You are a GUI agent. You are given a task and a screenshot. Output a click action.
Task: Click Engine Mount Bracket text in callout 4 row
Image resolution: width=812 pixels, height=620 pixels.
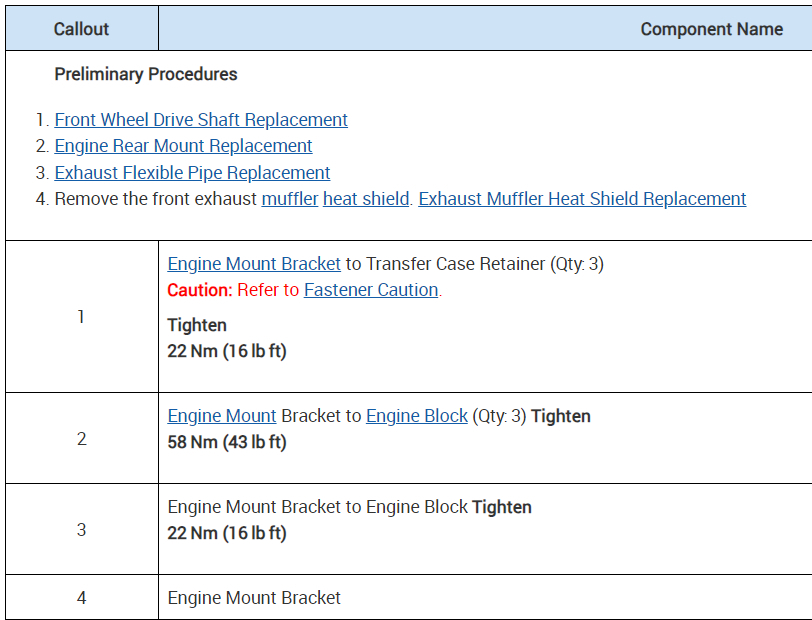pyautogui.click(x=254, y=598)
